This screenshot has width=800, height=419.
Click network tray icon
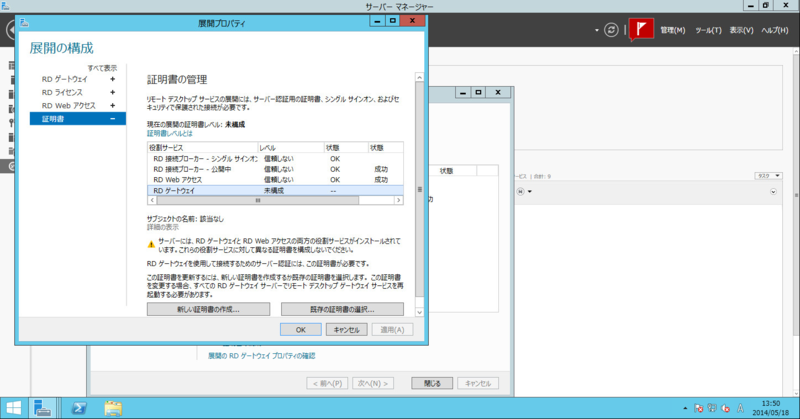tap(712, 408)
